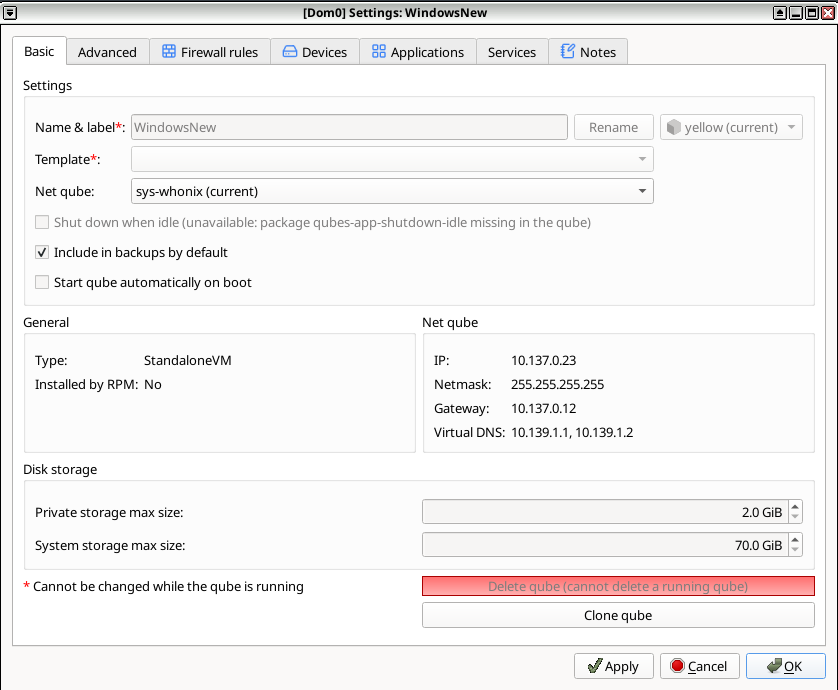The image size is (838, 690).
Task: Switch to the Advanced tab
Action: click(107, 52)
